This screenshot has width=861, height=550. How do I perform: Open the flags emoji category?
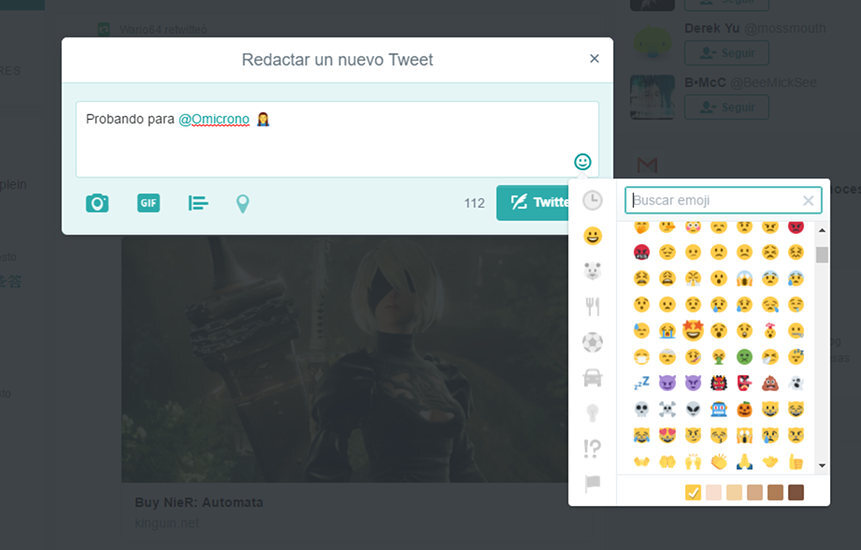(592, 484)
